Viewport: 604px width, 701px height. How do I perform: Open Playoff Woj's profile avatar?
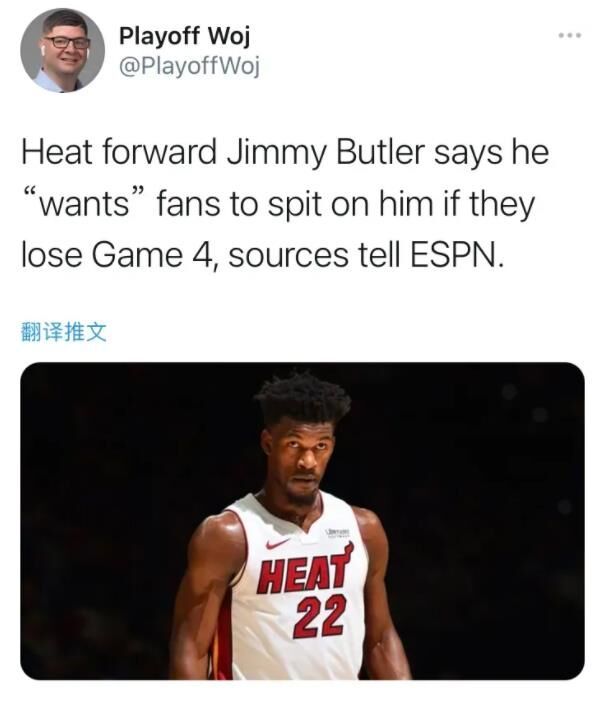(63, 50)
